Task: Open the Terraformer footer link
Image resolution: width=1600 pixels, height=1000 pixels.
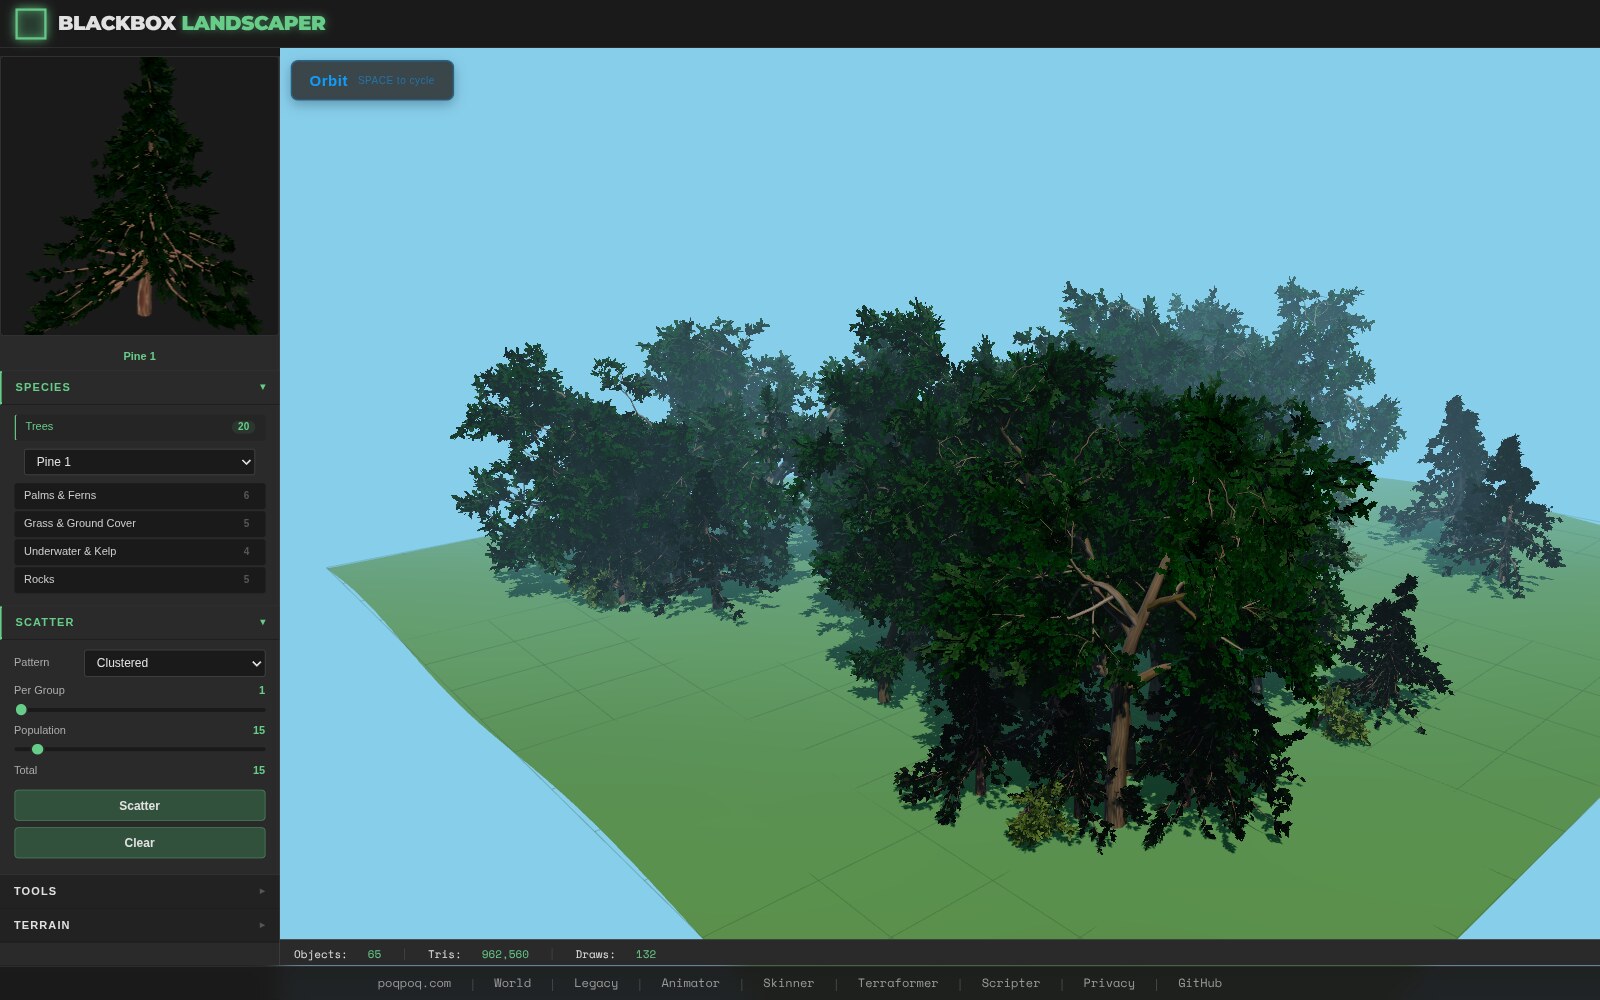Action: (x=898, y=983)
